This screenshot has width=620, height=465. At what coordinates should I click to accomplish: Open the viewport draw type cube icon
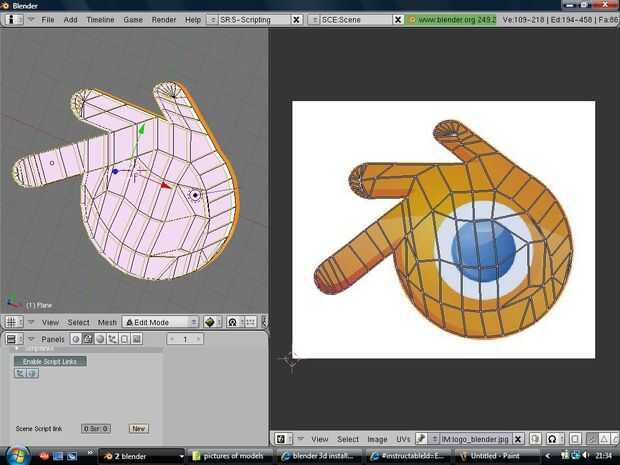pos(210,323)
